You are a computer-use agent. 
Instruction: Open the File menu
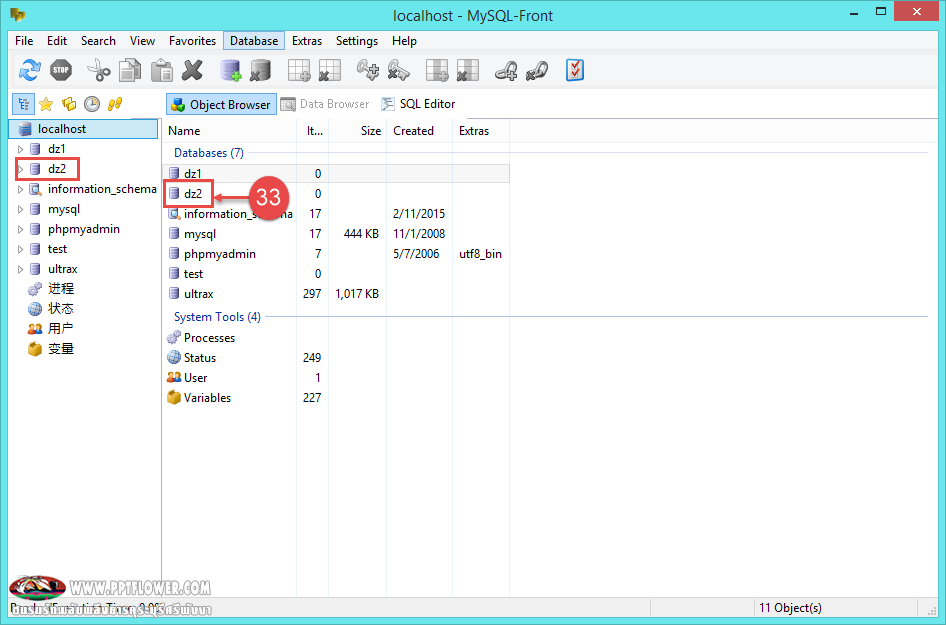[24, 41]
